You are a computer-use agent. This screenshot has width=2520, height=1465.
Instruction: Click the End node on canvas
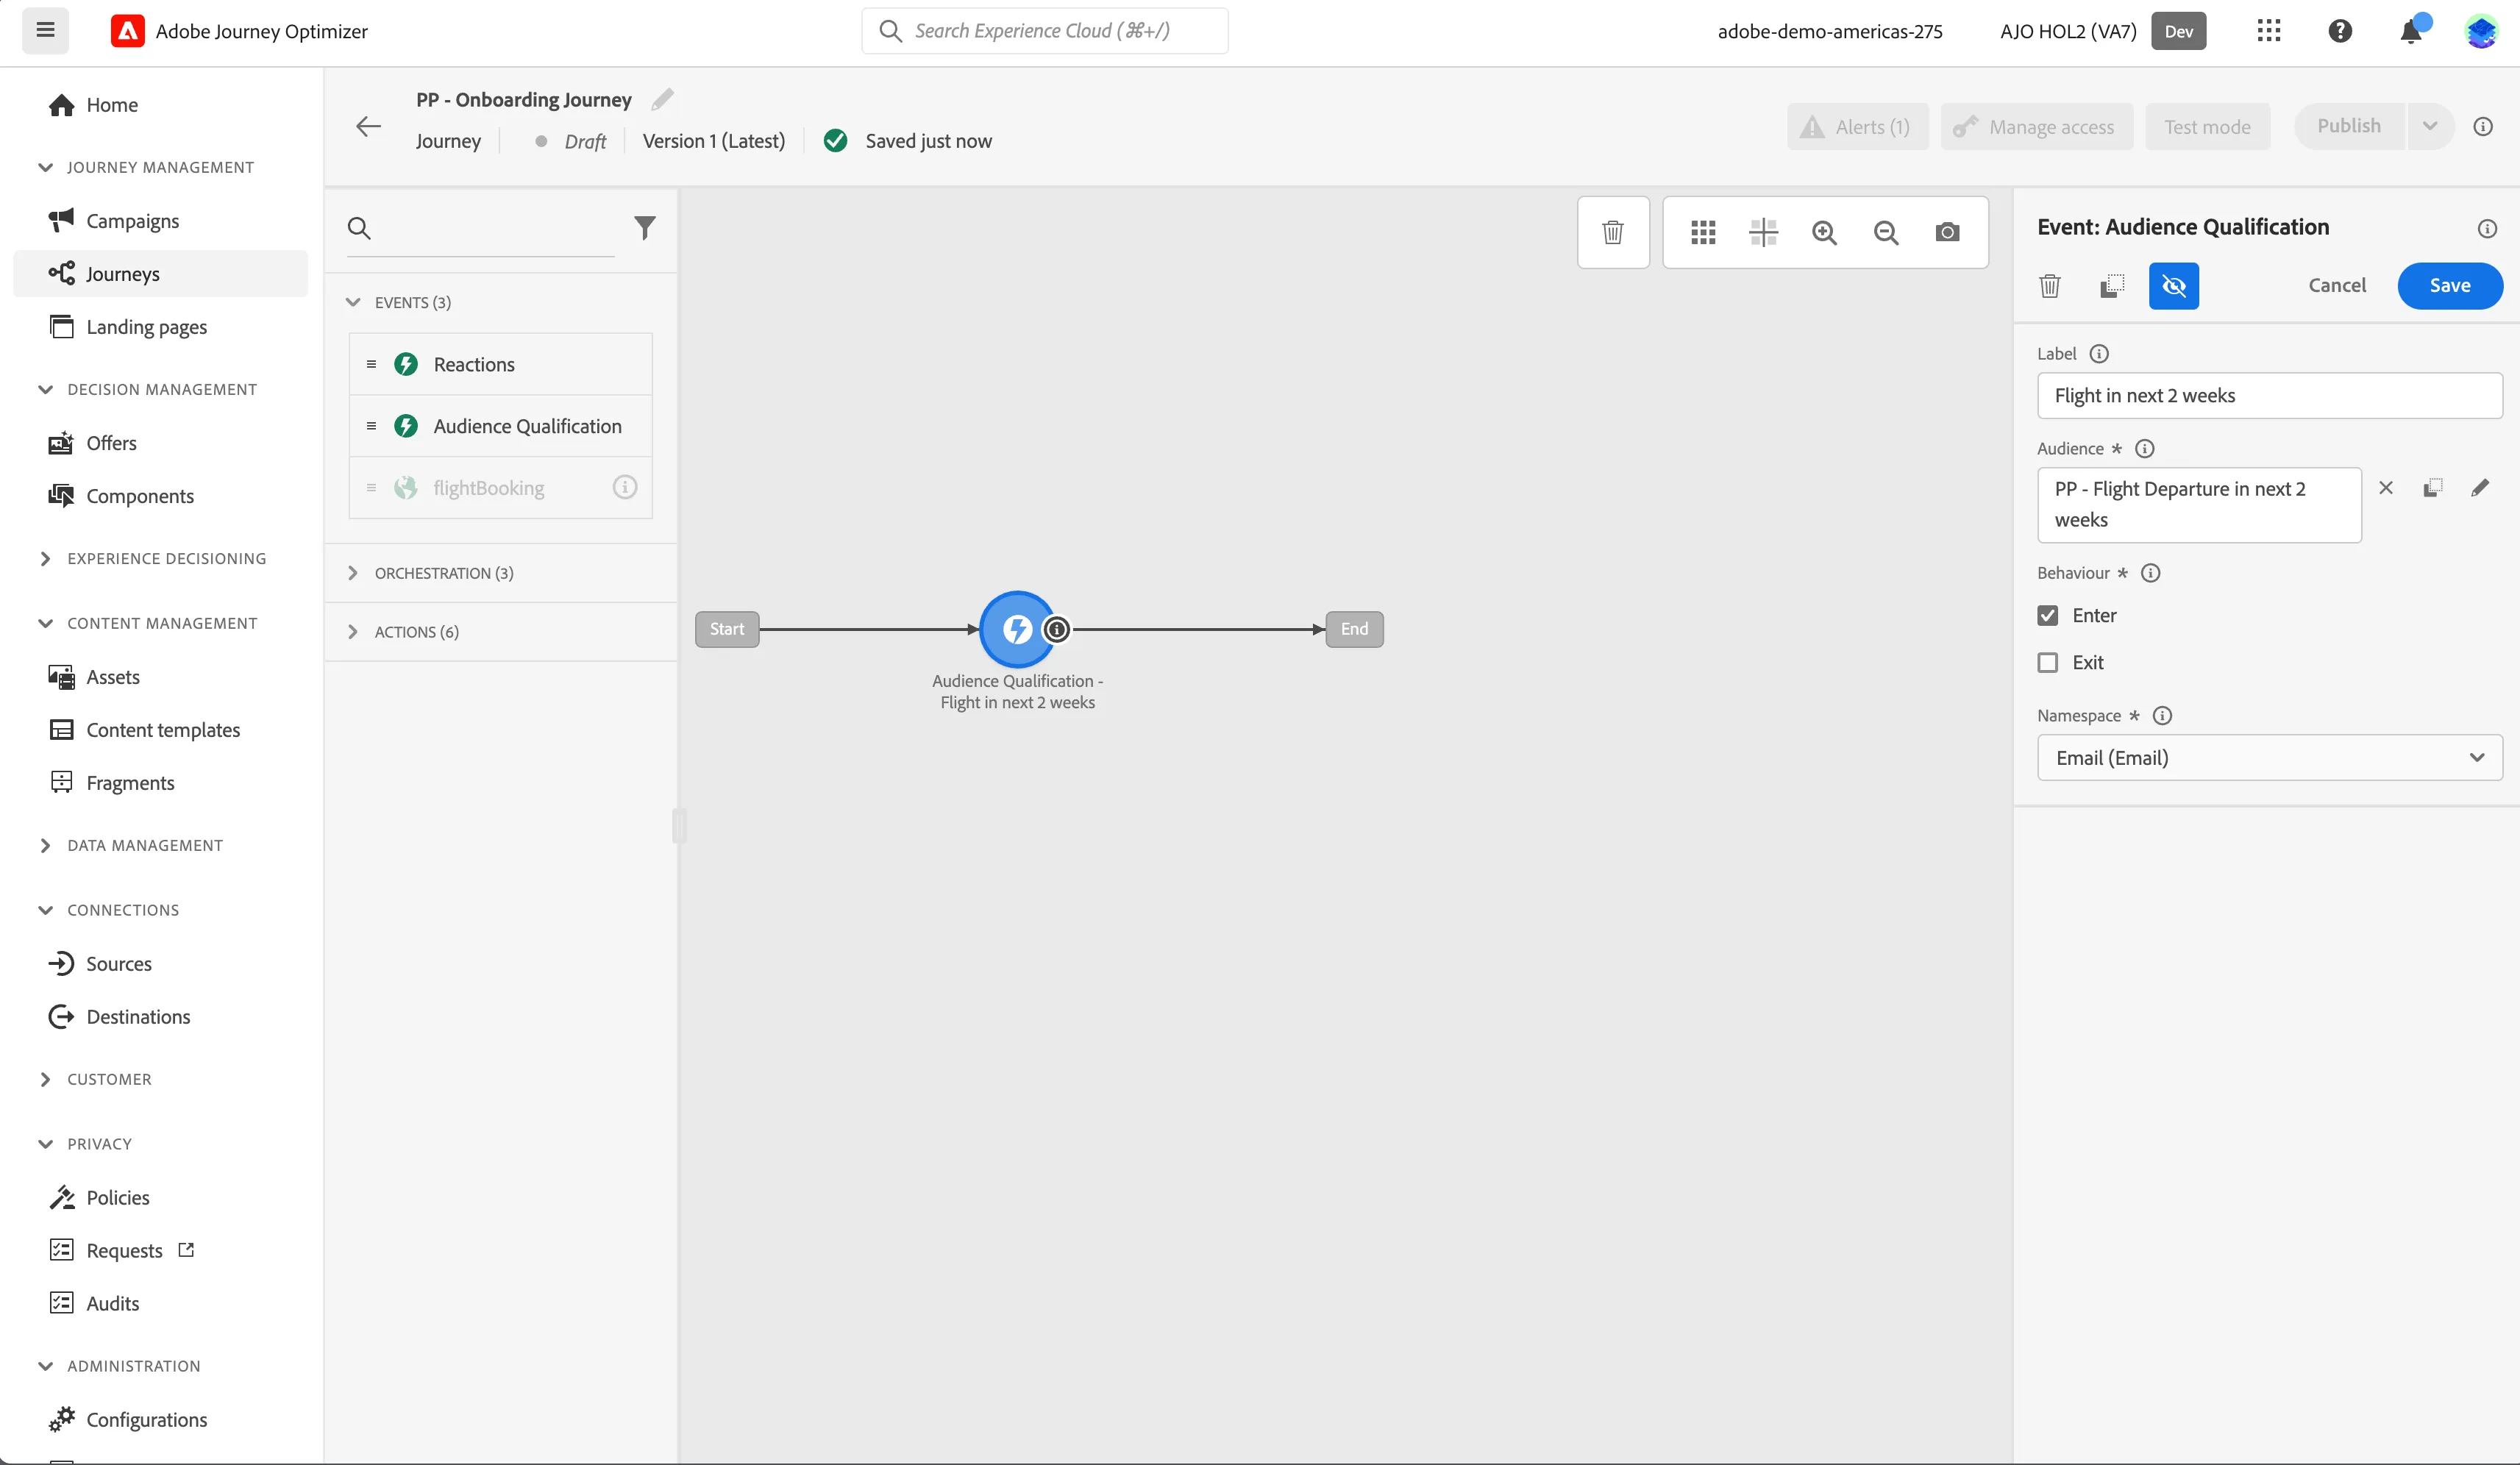tap(1354, 629)
